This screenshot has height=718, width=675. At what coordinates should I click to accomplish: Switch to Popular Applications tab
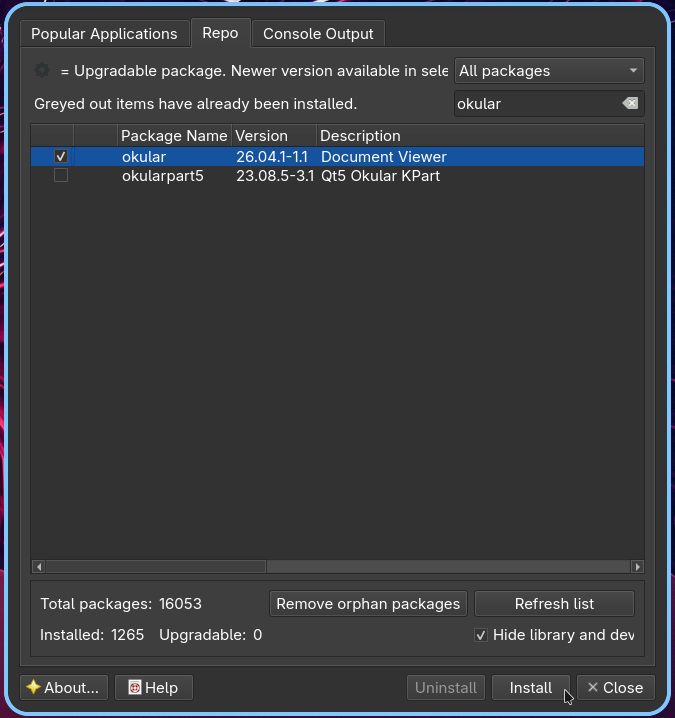pyautogui.click(x=104, y=34)
